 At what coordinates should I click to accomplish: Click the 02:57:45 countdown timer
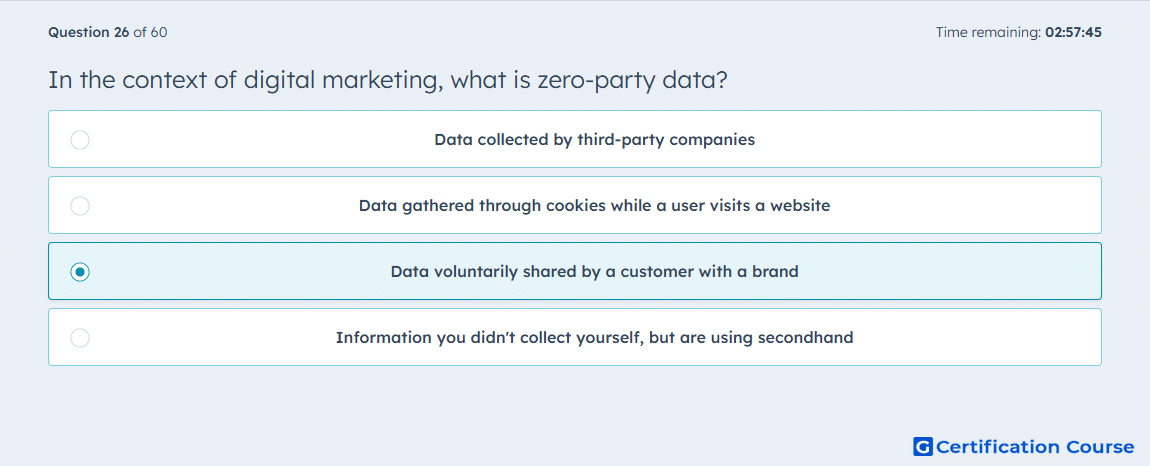pyautogui.click(x=1074, y=32)
